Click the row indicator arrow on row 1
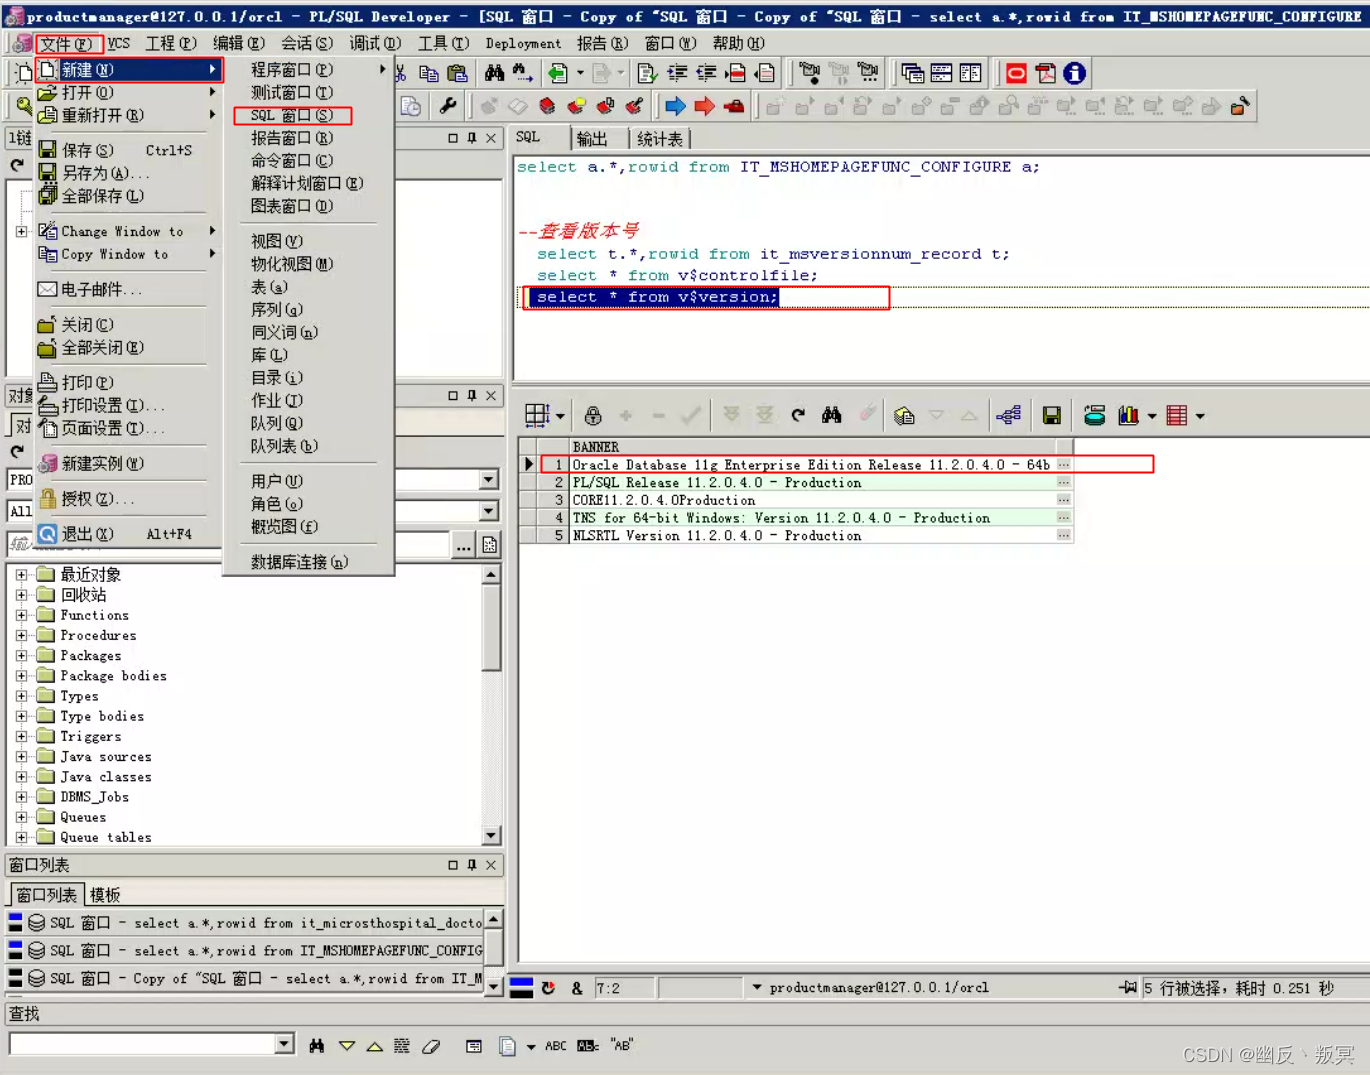This screenshot has width=1370, height=1075. [x=528, y=464]
